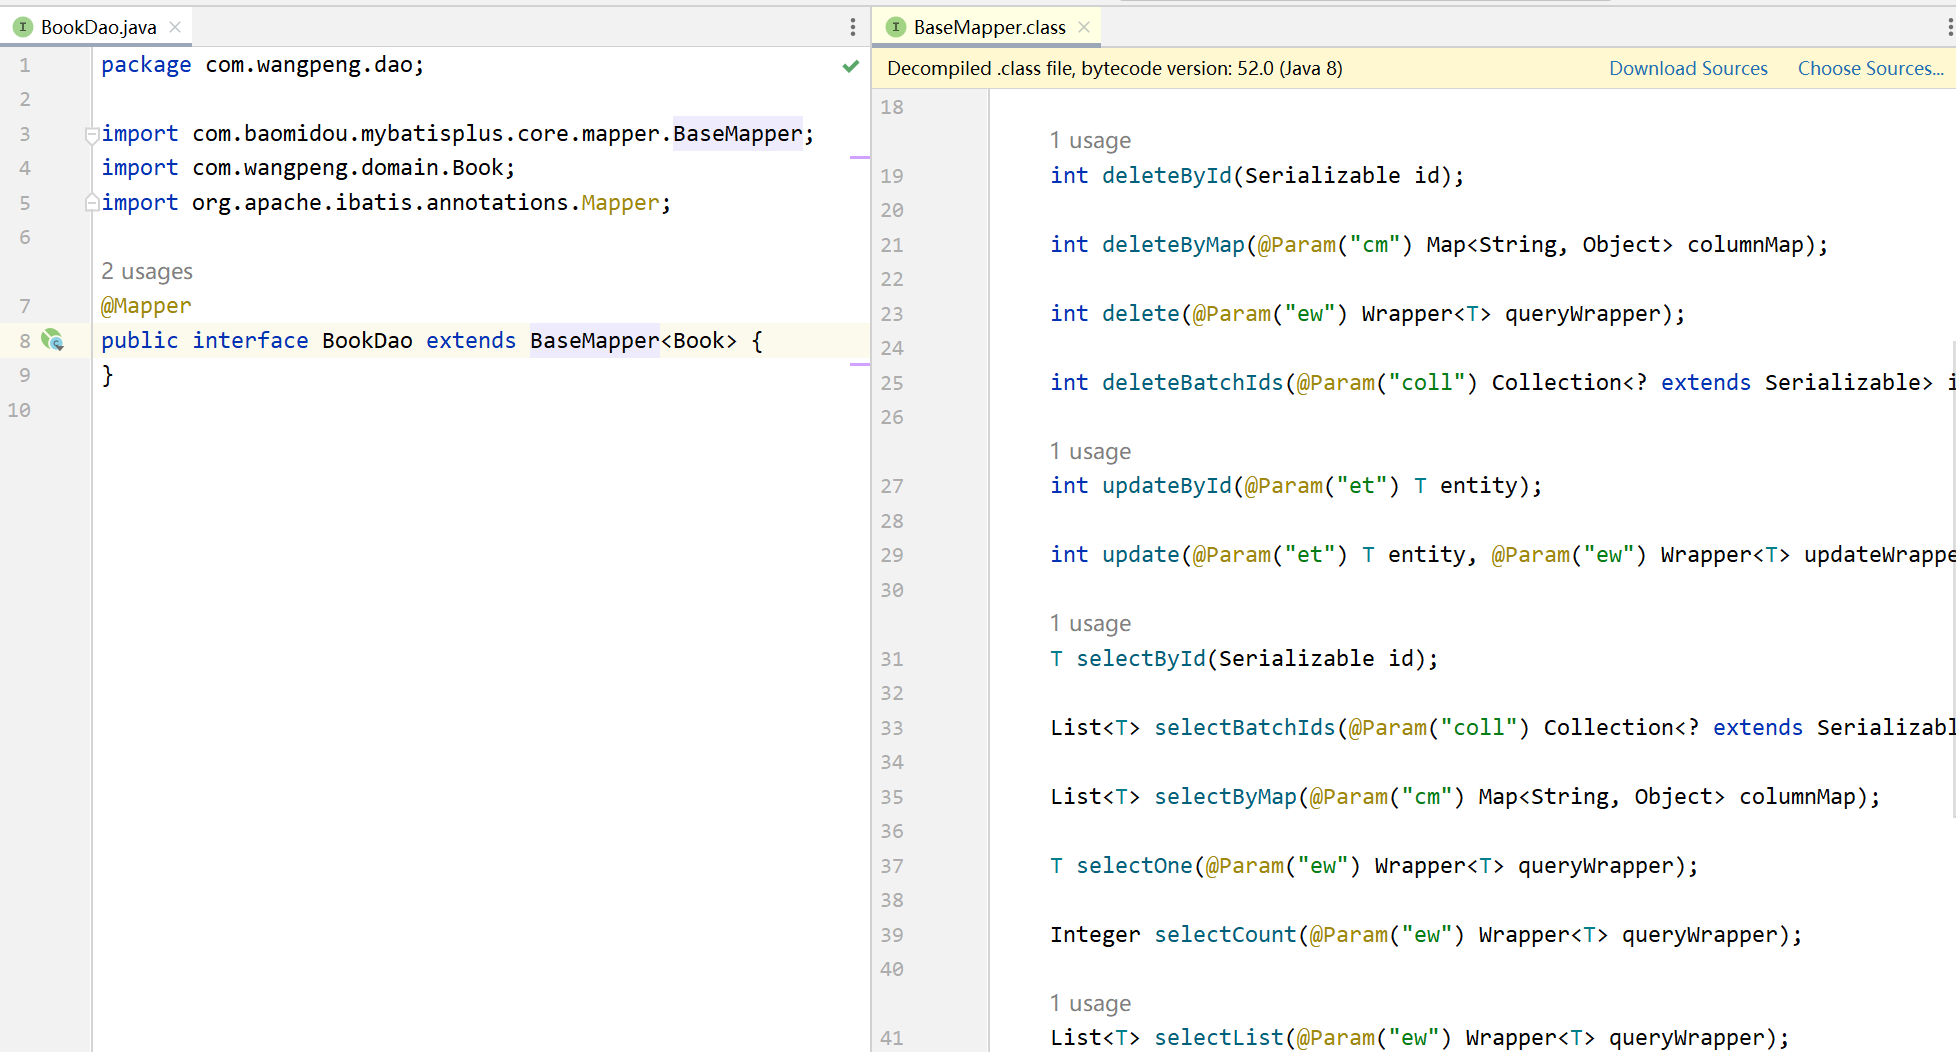Image resolution: width=1956 pixels, height=1052 pixels.
Task: Click the selectBatchIds method name
Action: point(1245,728)
